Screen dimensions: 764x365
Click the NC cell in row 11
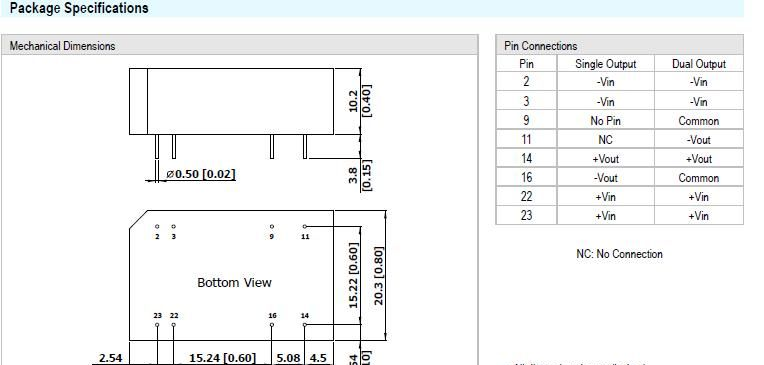pos(606,139)
